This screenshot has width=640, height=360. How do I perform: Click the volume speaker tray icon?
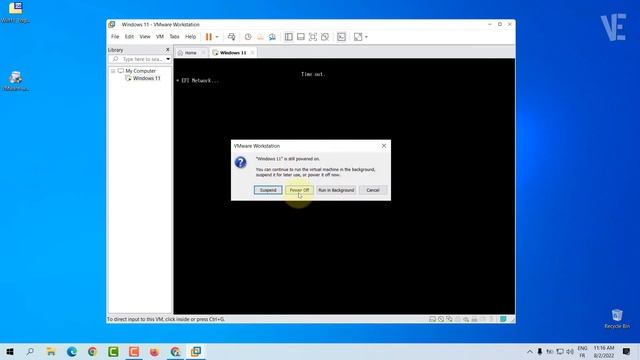click(x=570, y=351)
